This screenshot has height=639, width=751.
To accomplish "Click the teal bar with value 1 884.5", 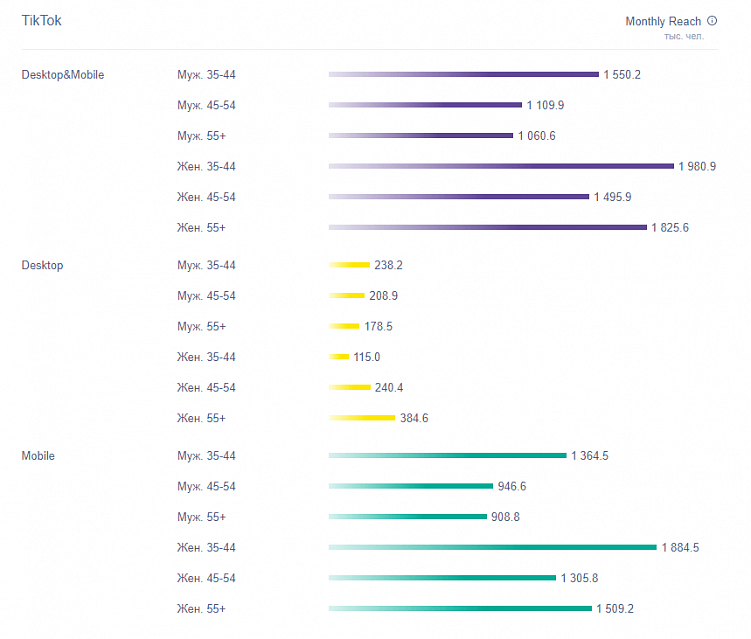I will 492,547.
